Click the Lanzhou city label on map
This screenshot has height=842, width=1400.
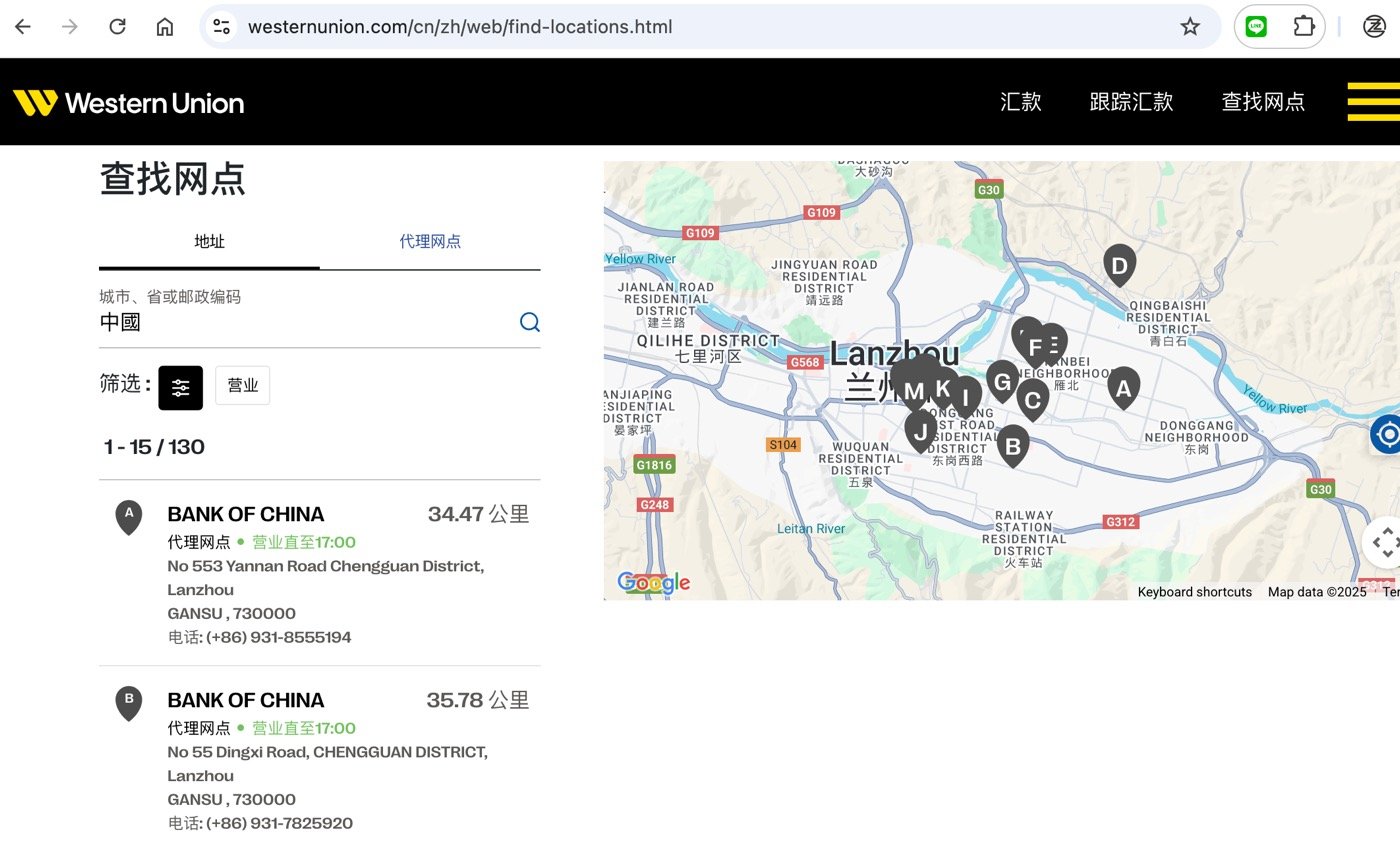click(x=895, y=353)
